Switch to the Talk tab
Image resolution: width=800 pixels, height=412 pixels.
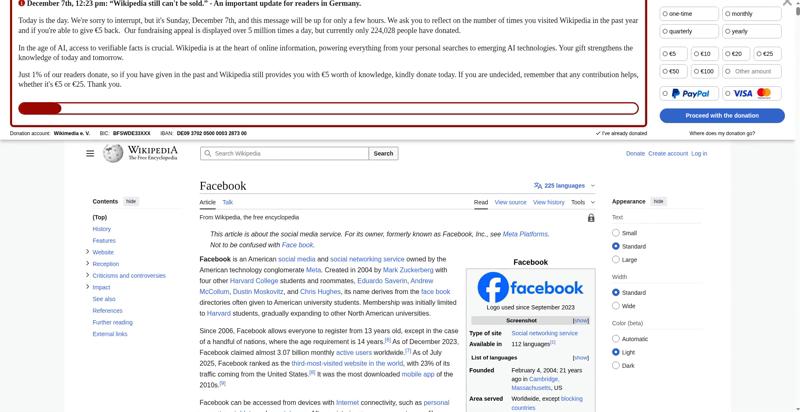[x=228, y=202]
